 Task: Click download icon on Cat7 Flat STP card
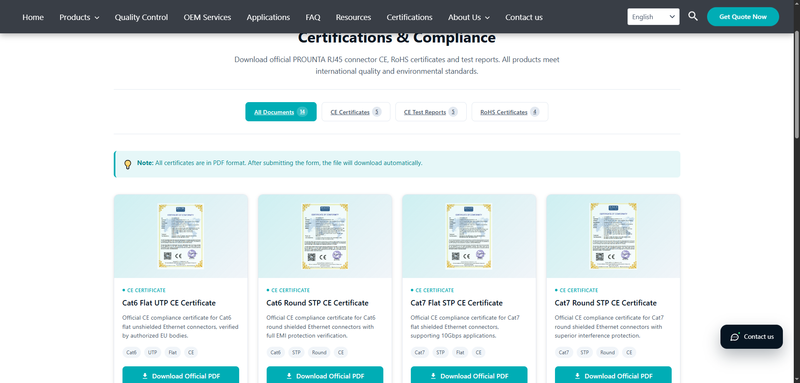[433, 376]
